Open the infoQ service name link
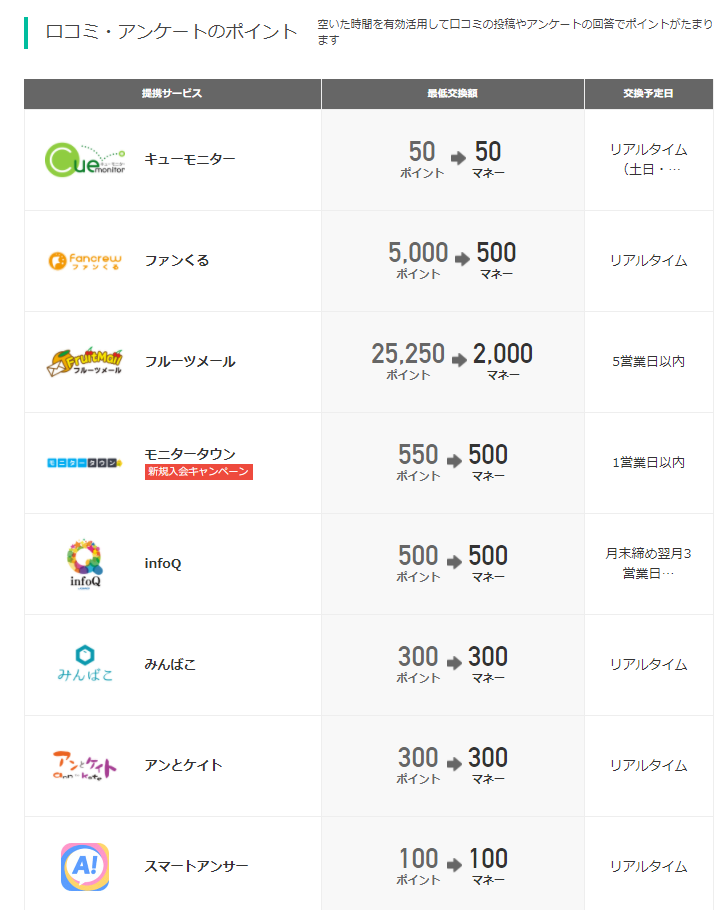 click(163, 563)
